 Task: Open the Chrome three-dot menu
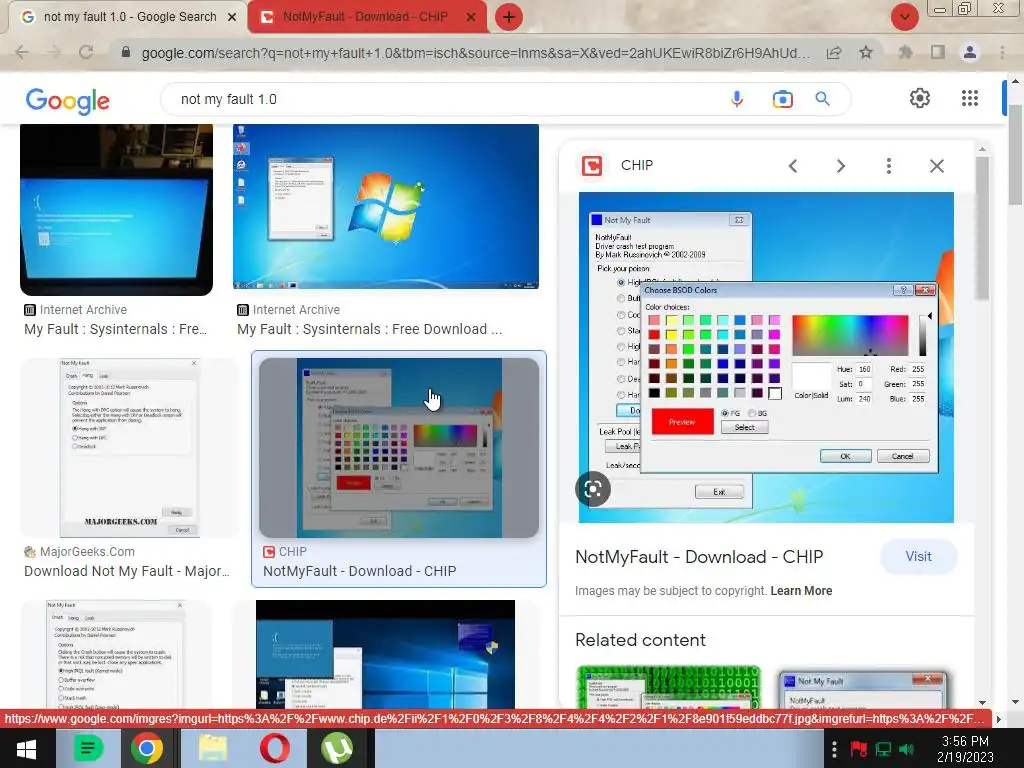click(x=1002, y=52)
